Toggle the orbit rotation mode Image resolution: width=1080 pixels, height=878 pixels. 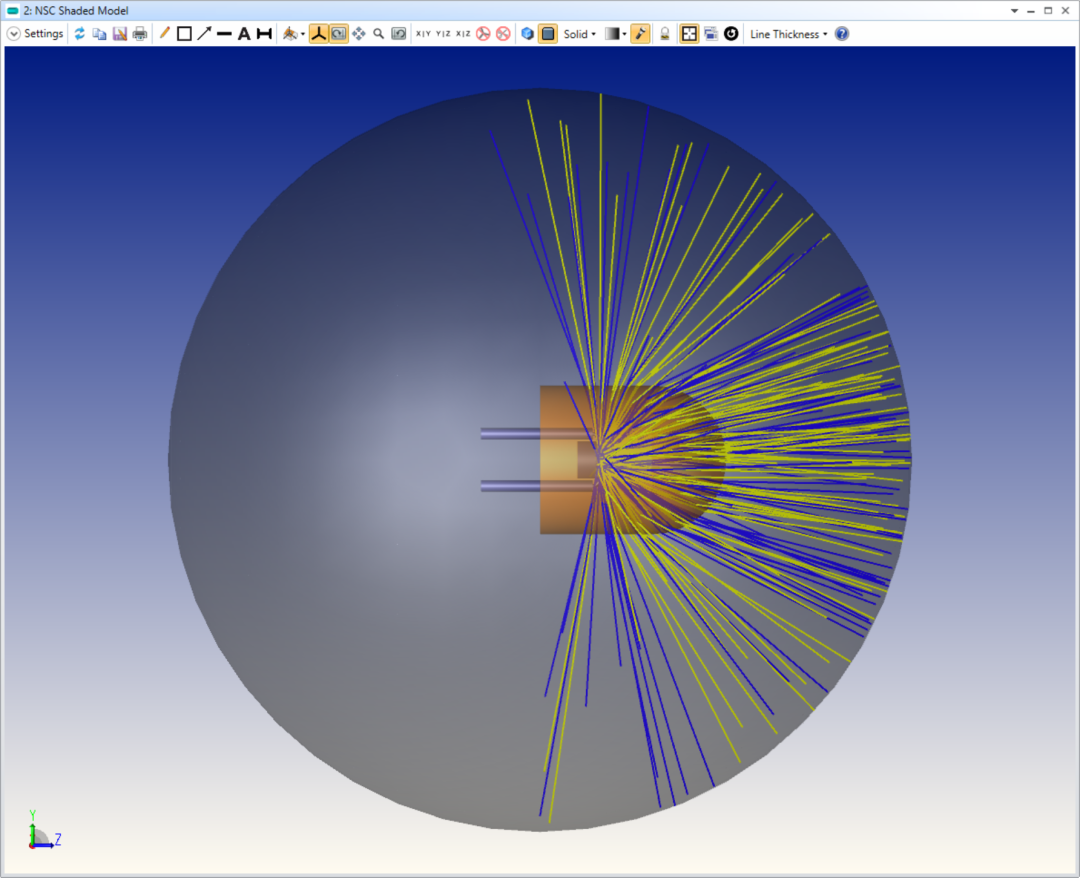coord(339,33)
